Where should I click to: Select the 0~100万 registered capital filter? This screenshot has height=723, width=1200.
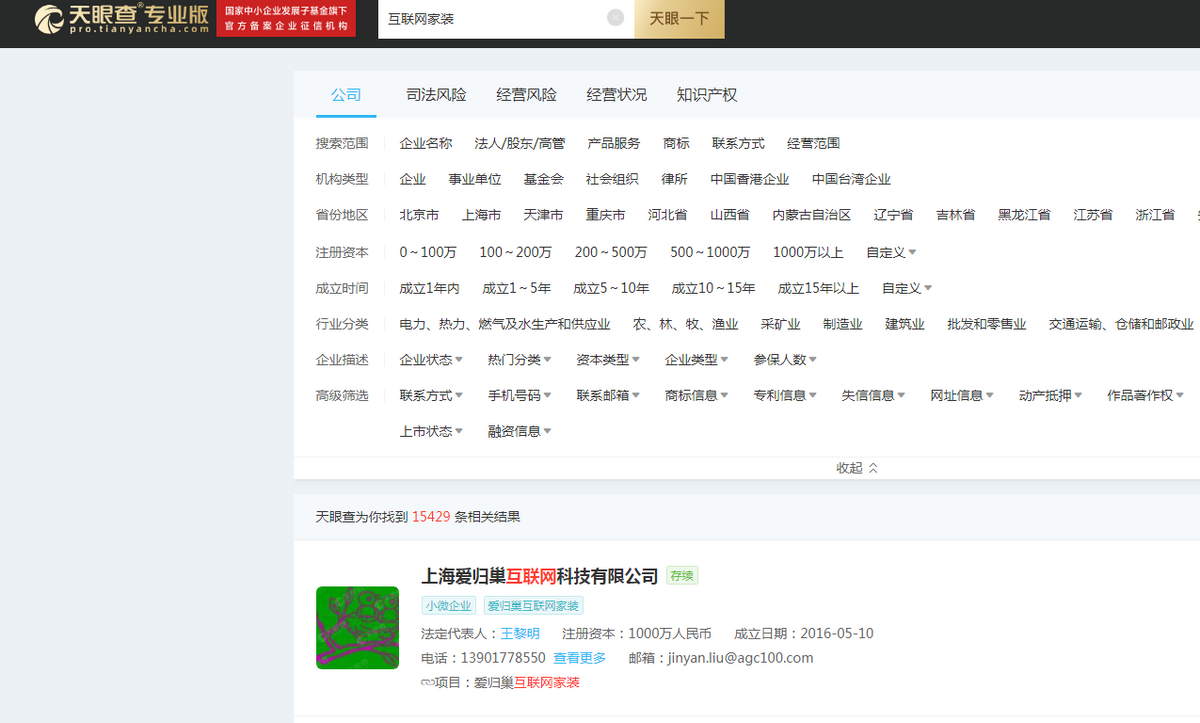pyautogui.click(x=428, y=253)
